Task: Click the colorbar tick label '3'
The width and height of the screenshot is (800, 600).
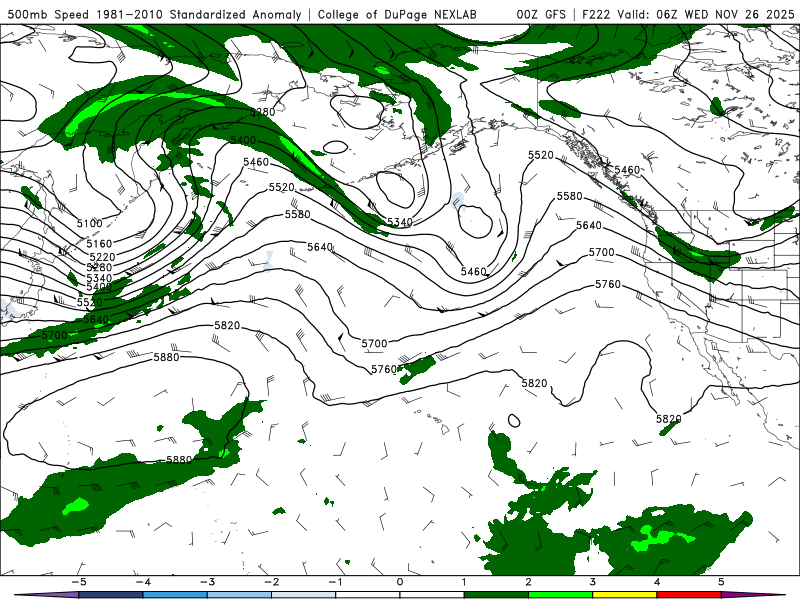Action: pos(592,582)
